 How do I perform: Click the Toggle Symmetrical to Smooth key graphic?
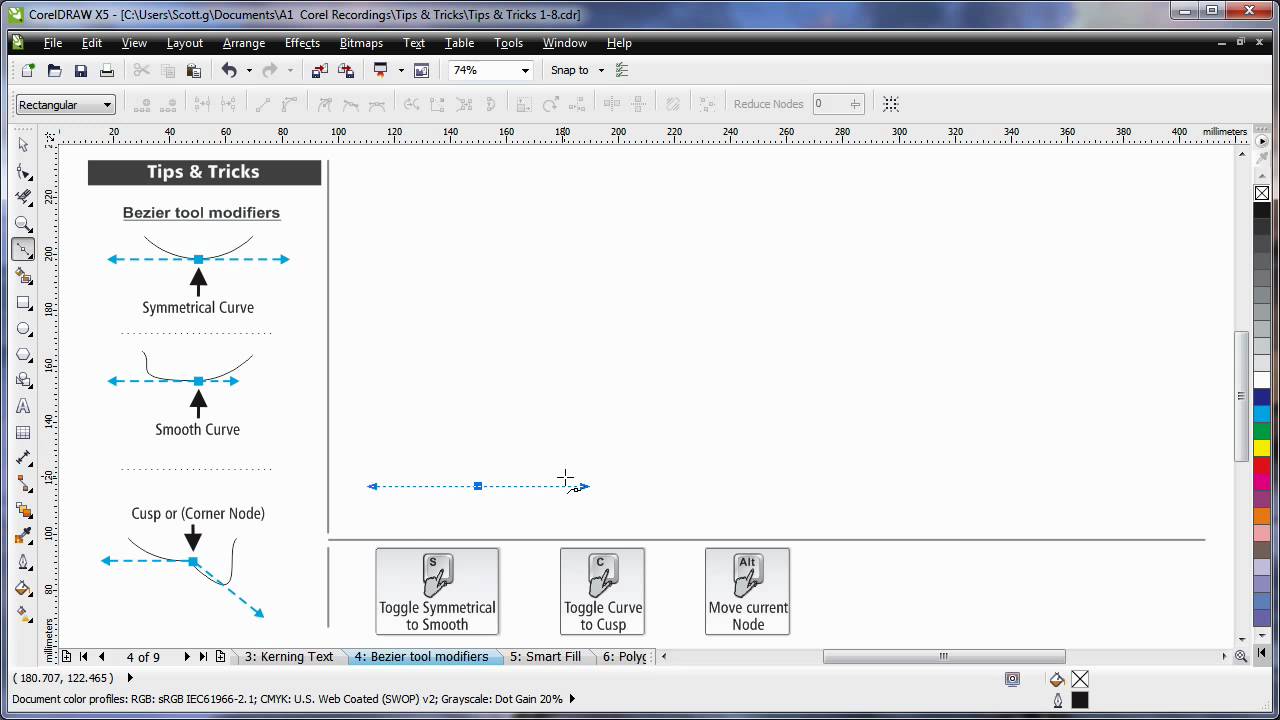point(437,591)
